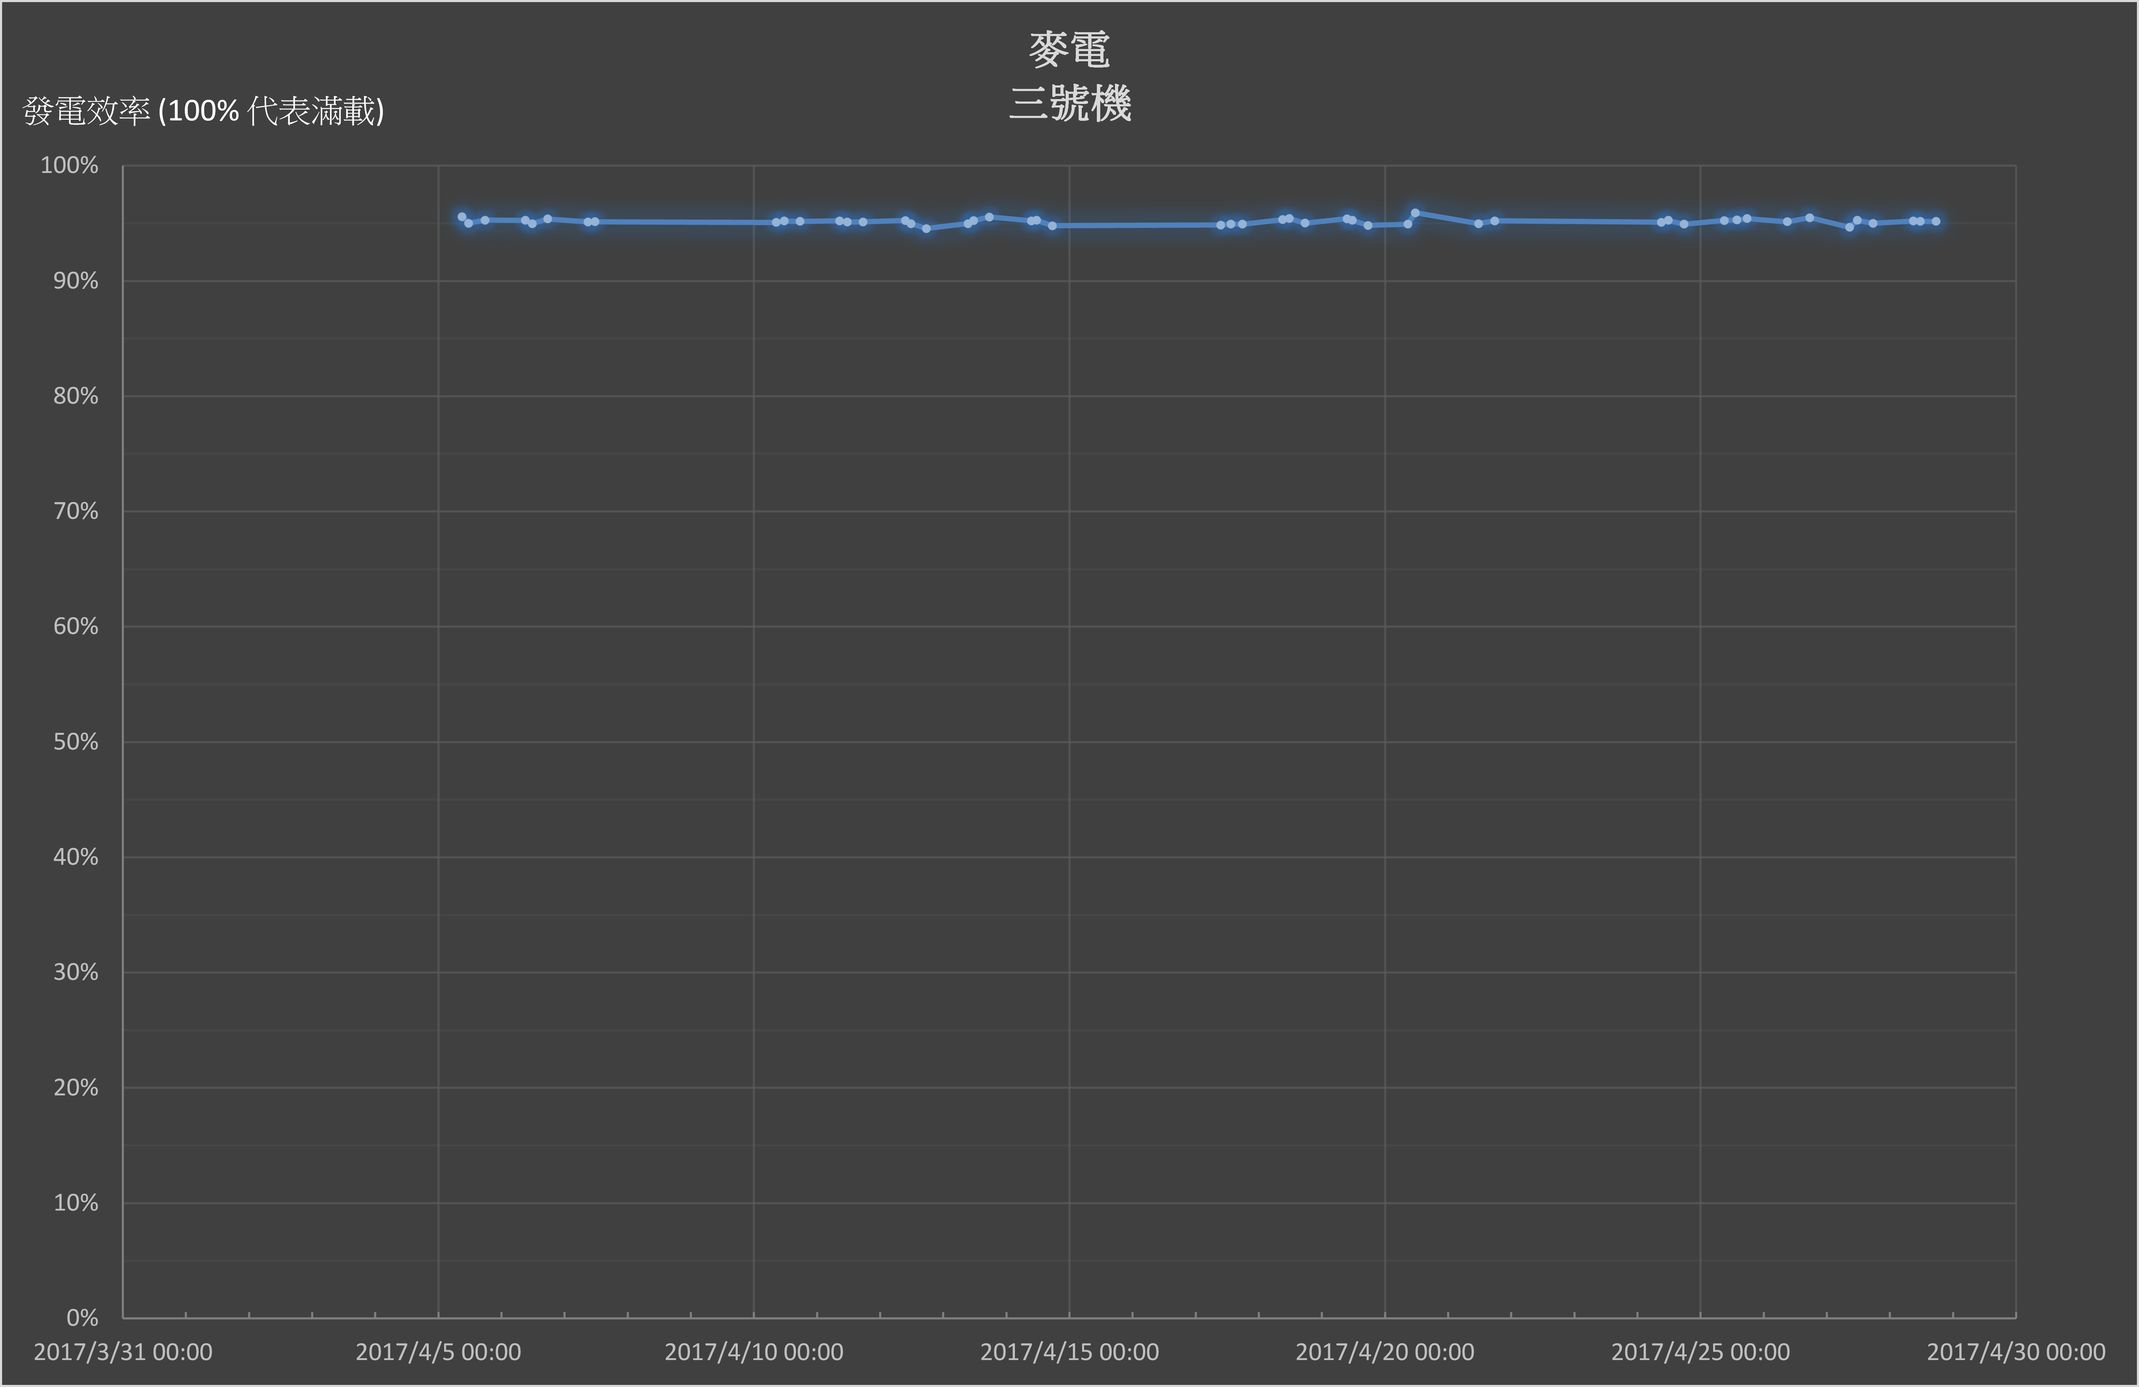
Task: Select the subtitle 三號機
Action: [1069, 104]
